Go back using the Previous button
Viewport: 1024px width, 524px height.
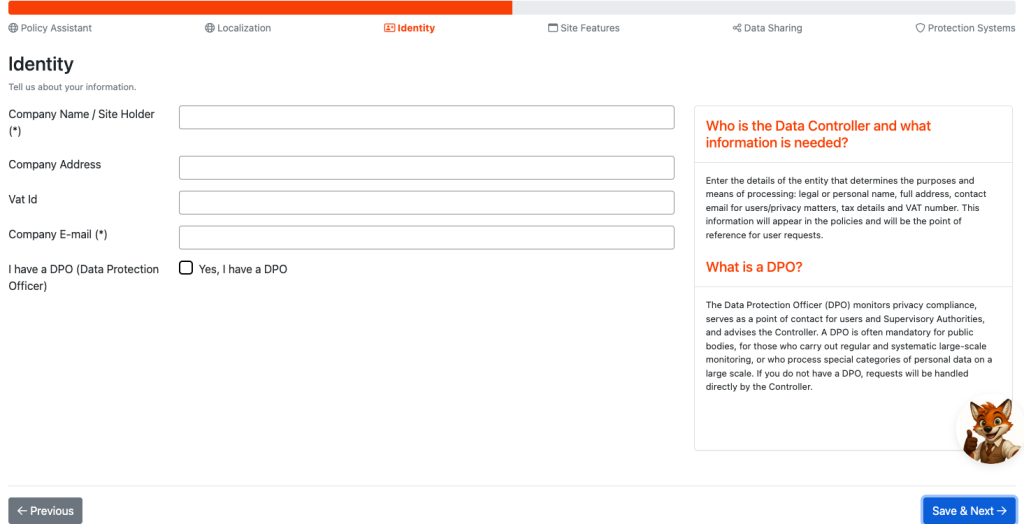click(x=45, y=510)
